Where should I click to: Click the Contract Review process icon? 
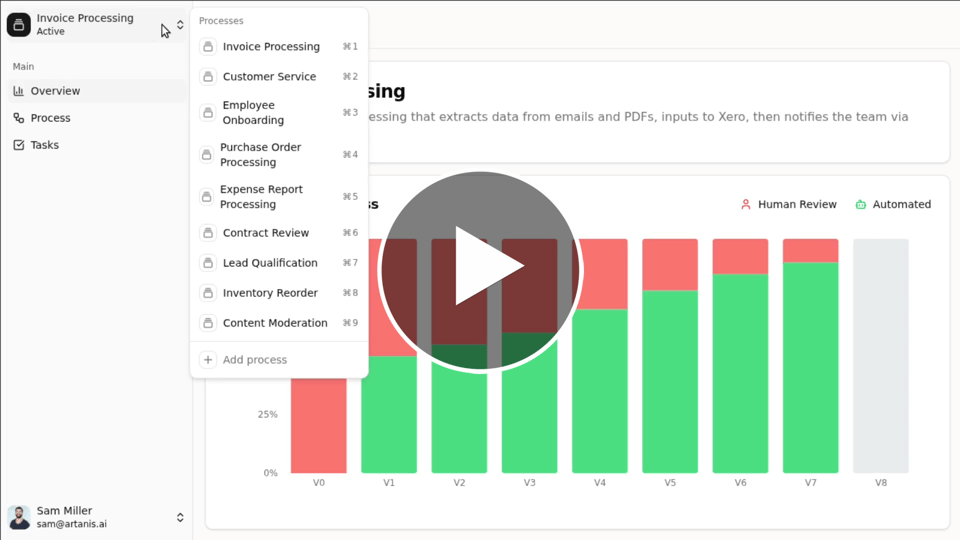[208, 233]
